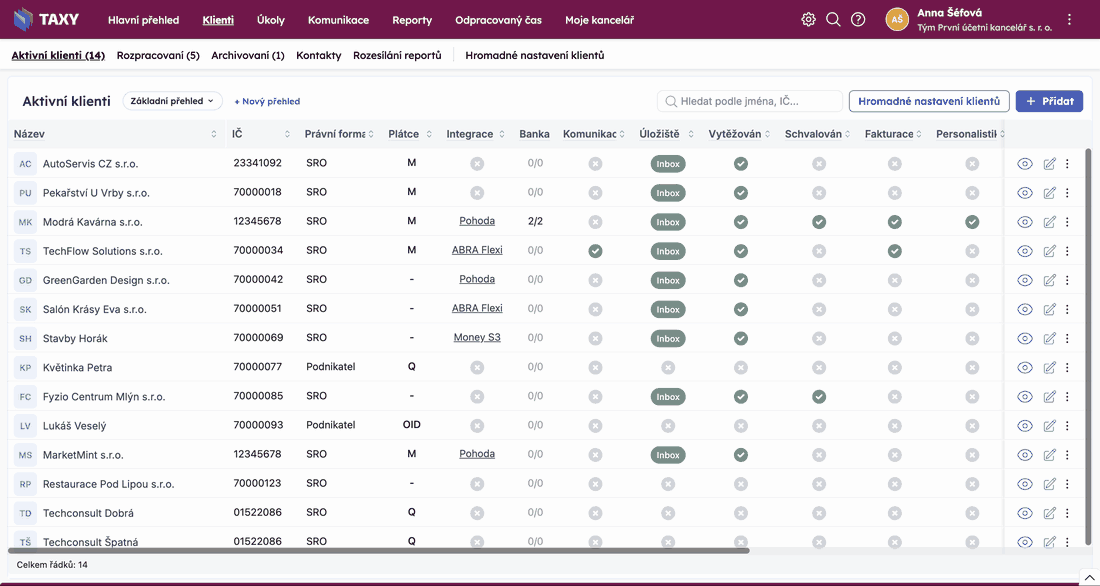Open the Money S3 link for Stavby Horák

[477, 338]
